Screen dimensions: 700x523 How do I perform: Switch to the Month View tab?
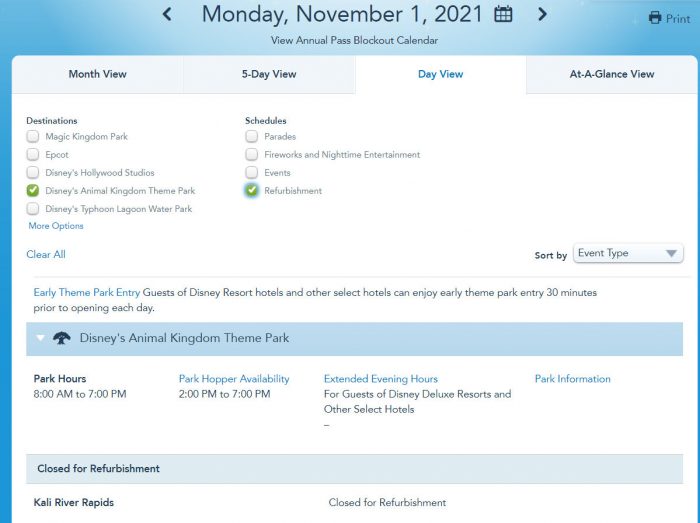98,74
